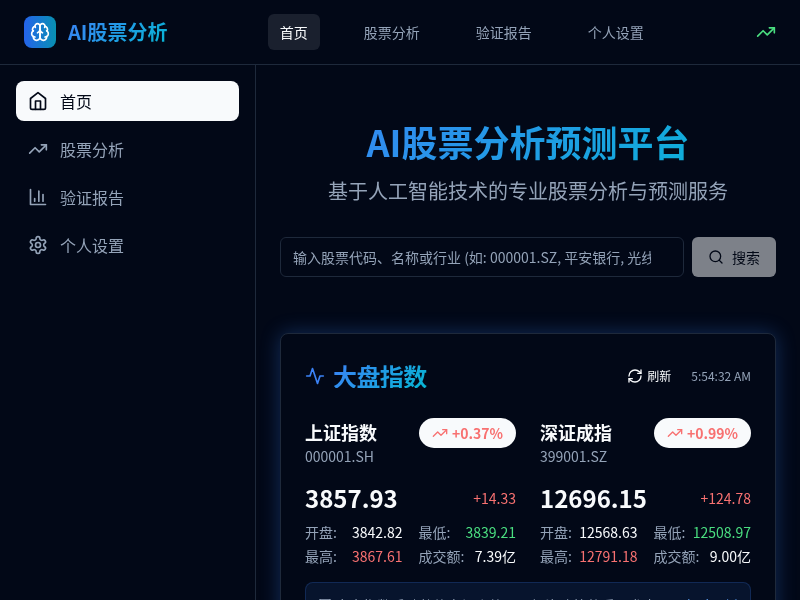The width and height of the screenshot is (800, 600).
Task: Click the +0.99% change badge
Action: point(703,433)
